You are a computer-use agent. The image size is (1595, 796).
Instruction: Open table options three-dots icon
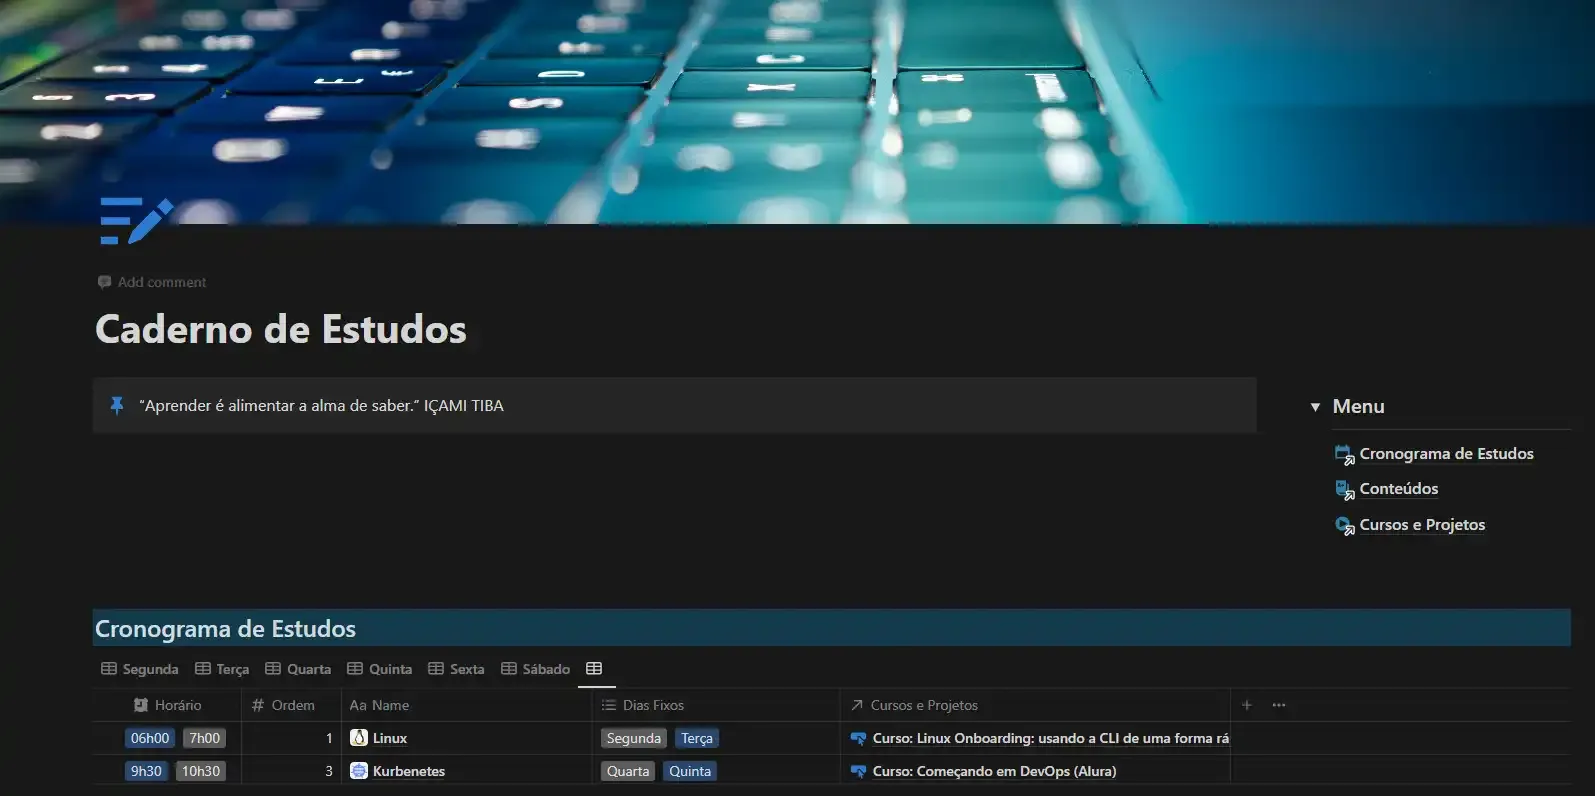[1278, 705]
